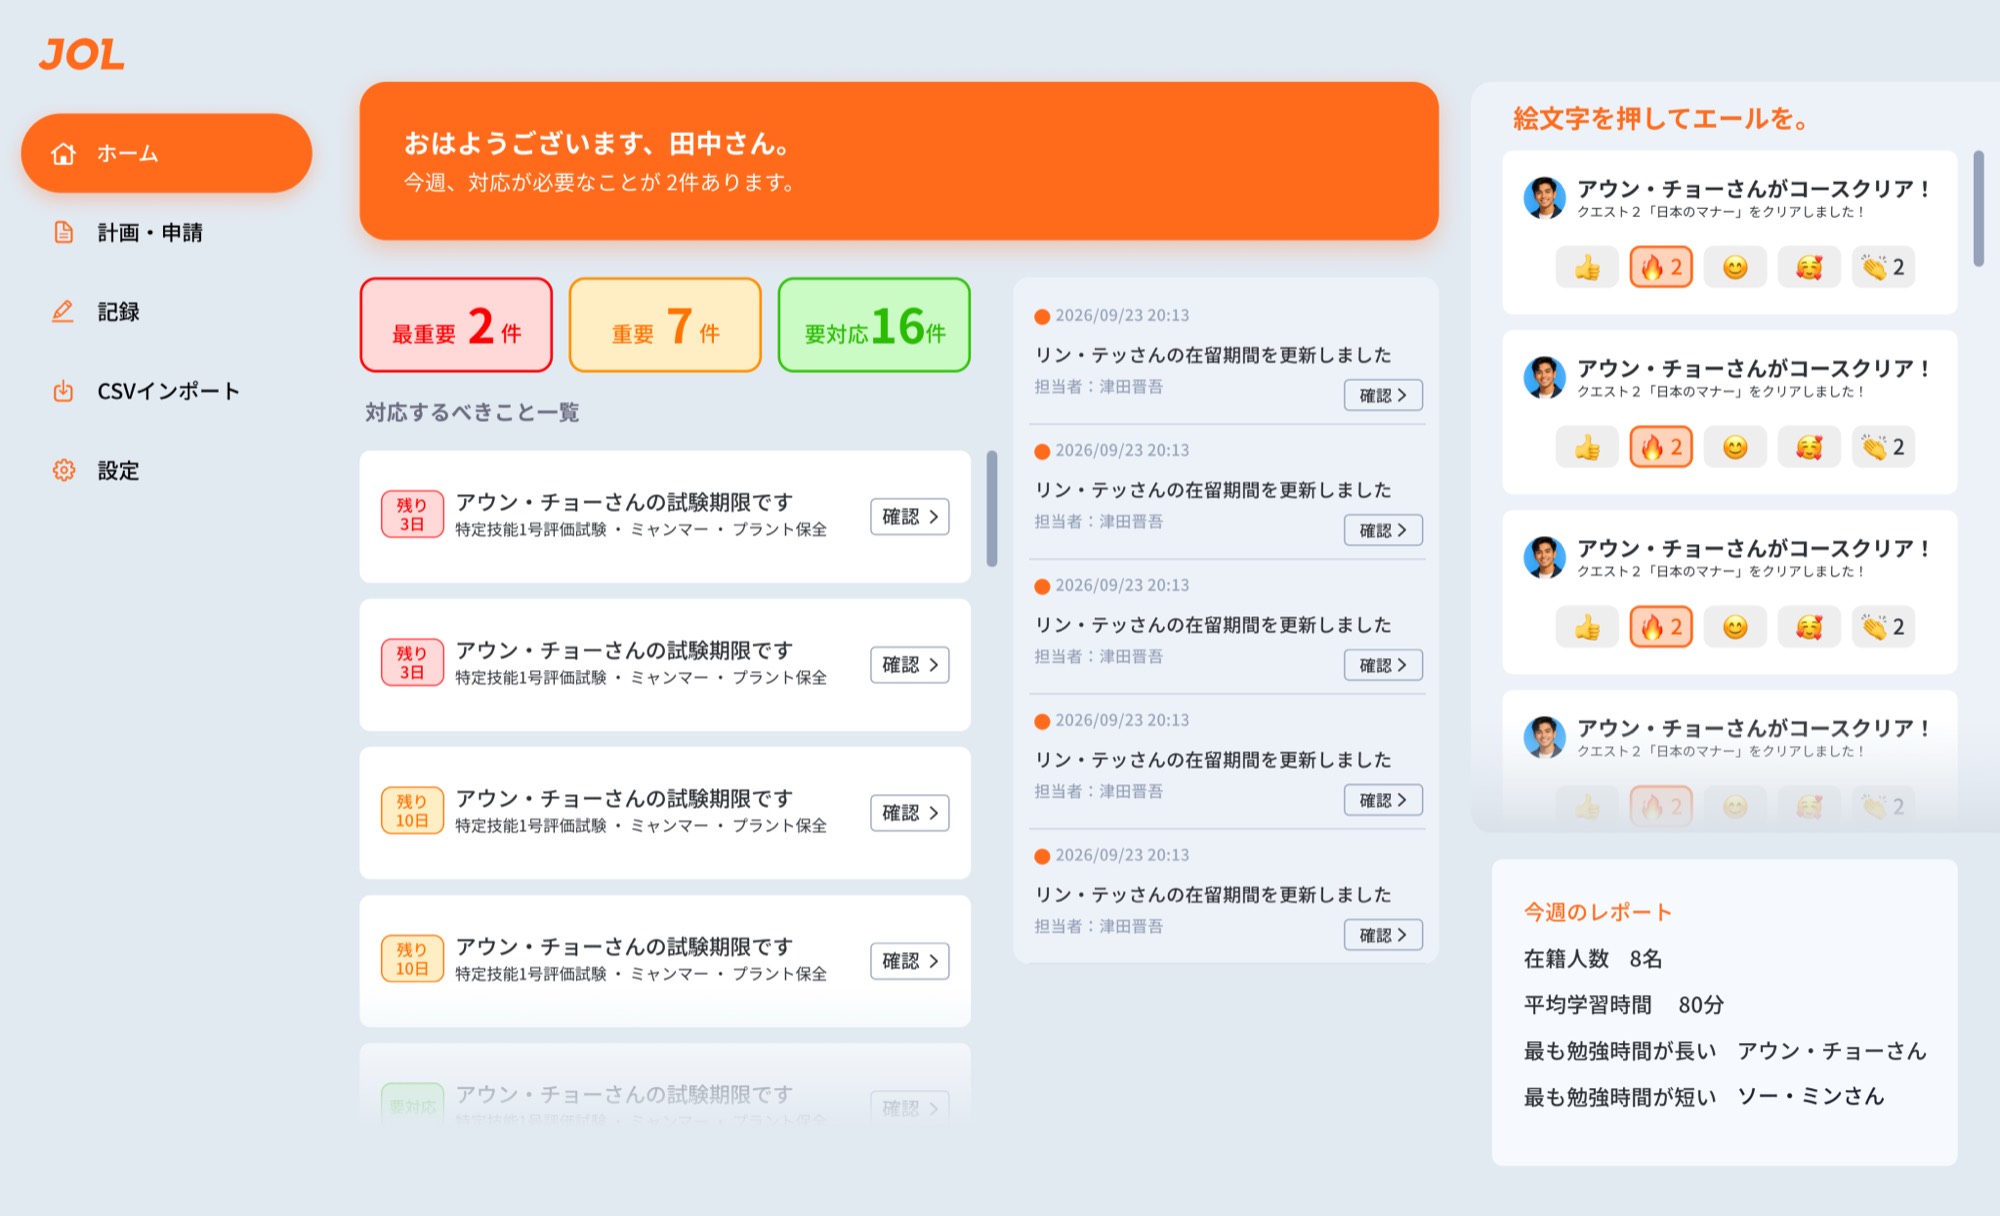React with the hearts face on the third cheer card
2000x1216 pixels.
1809,627
